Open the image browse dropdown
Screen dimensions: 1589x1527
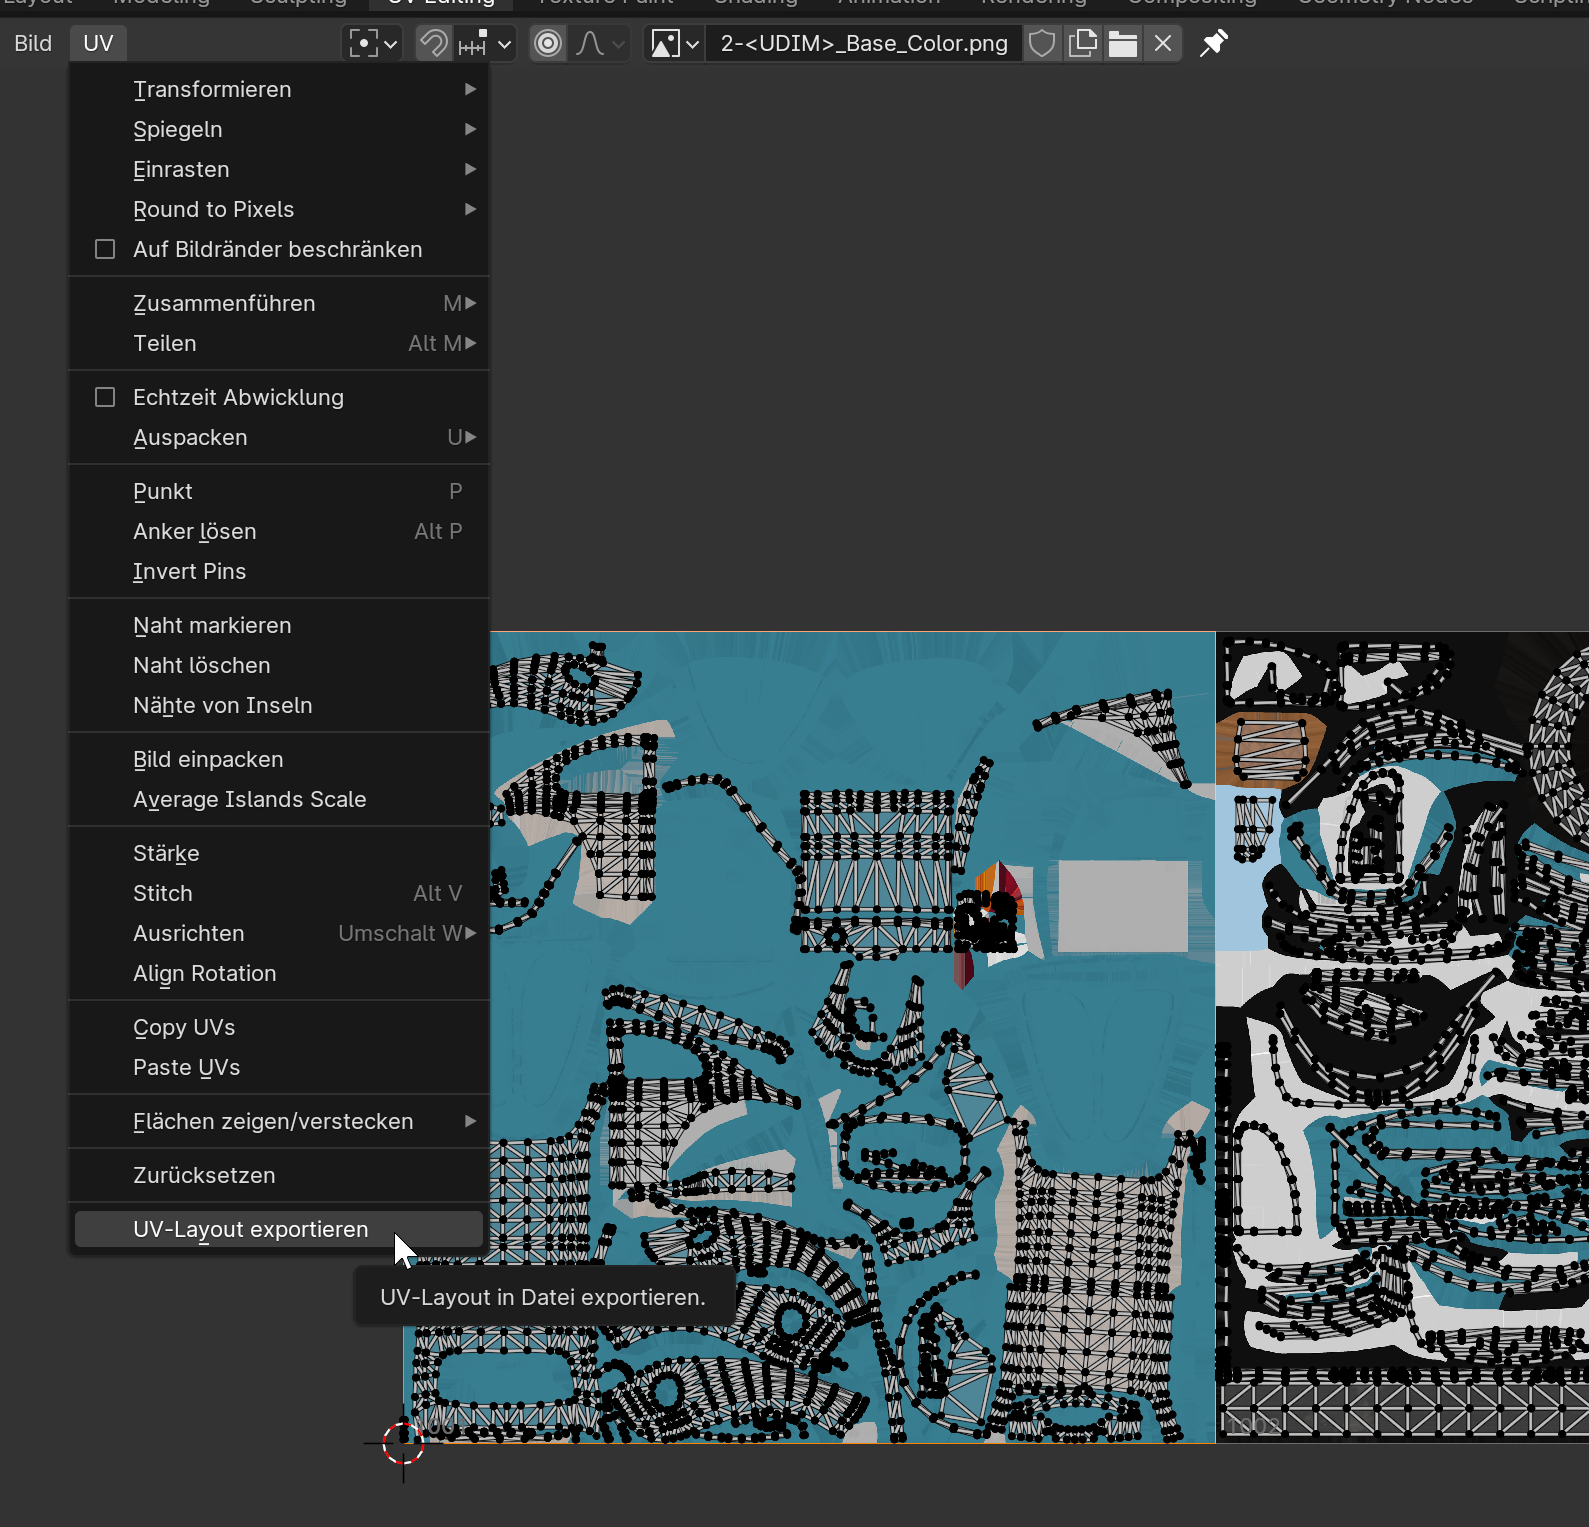pyautogui.click(x=675, y=44)
